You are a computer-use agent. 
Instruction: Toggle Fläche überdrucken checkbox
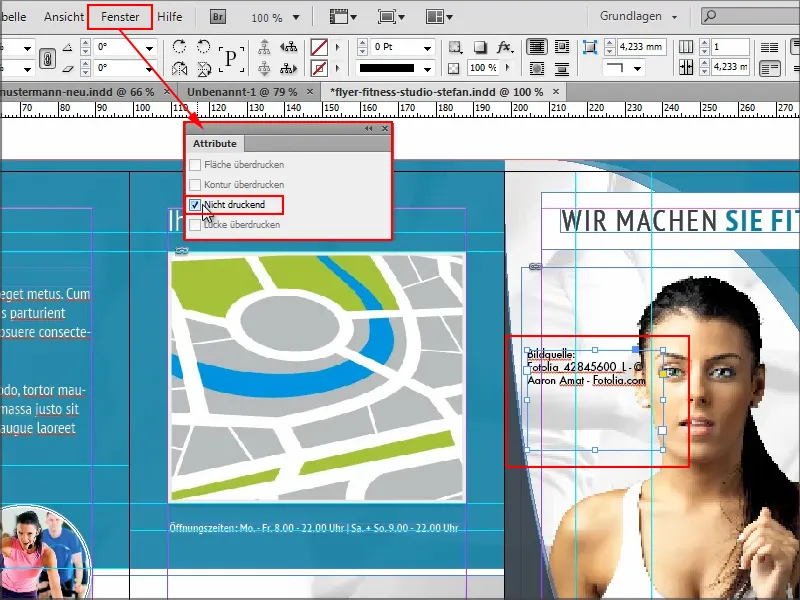[195, 165]
